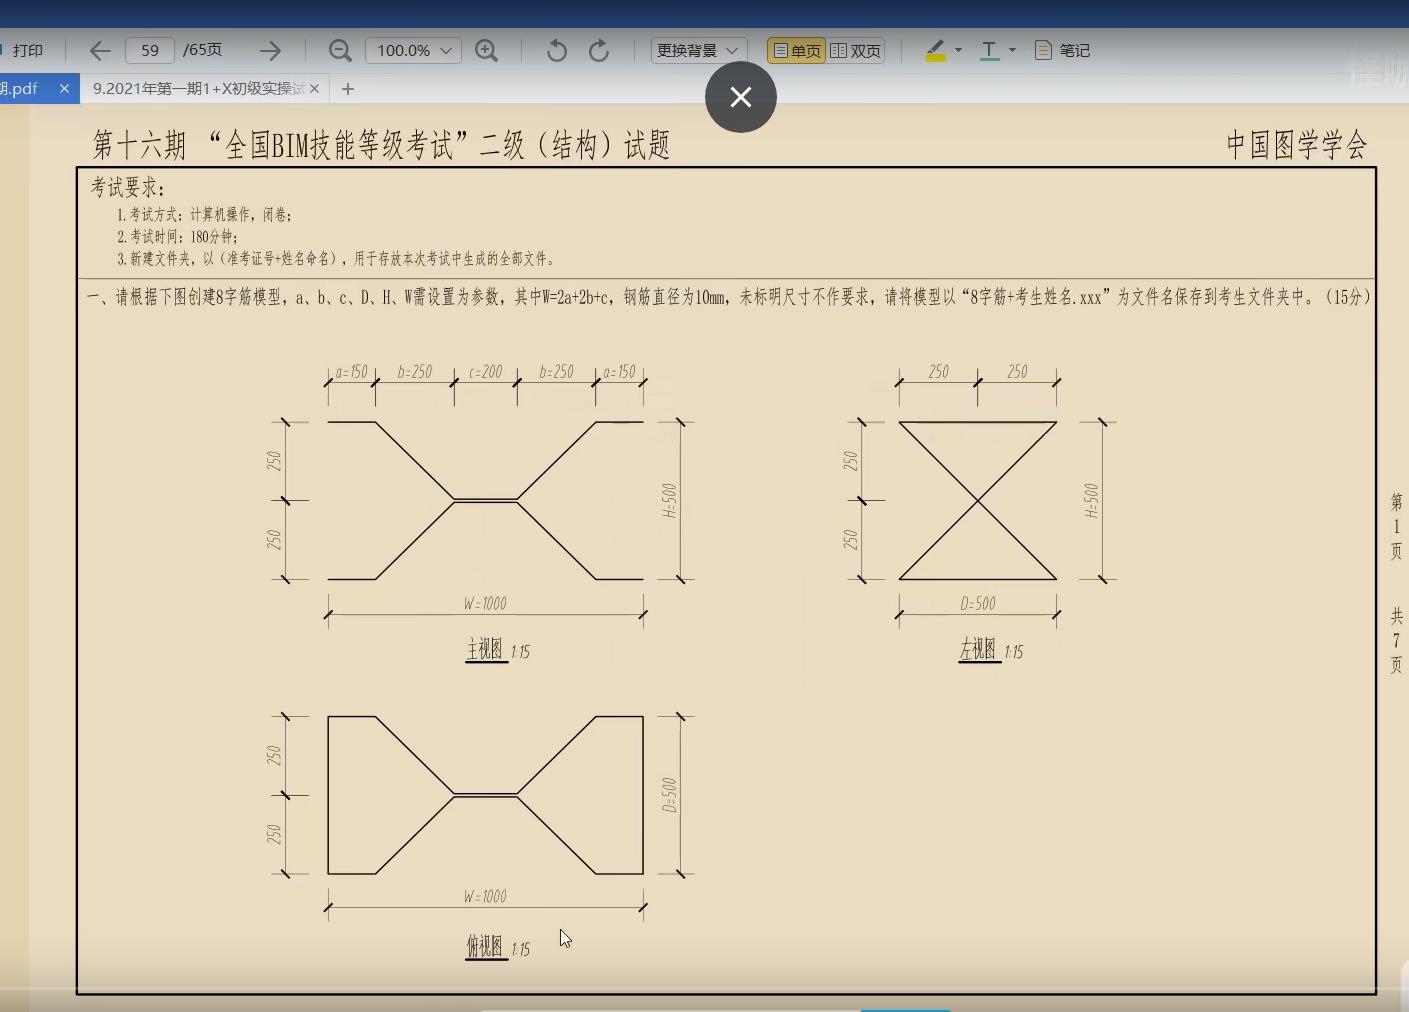
Task: Open the 笔记 notes tool
Action: coord(1062,51)
